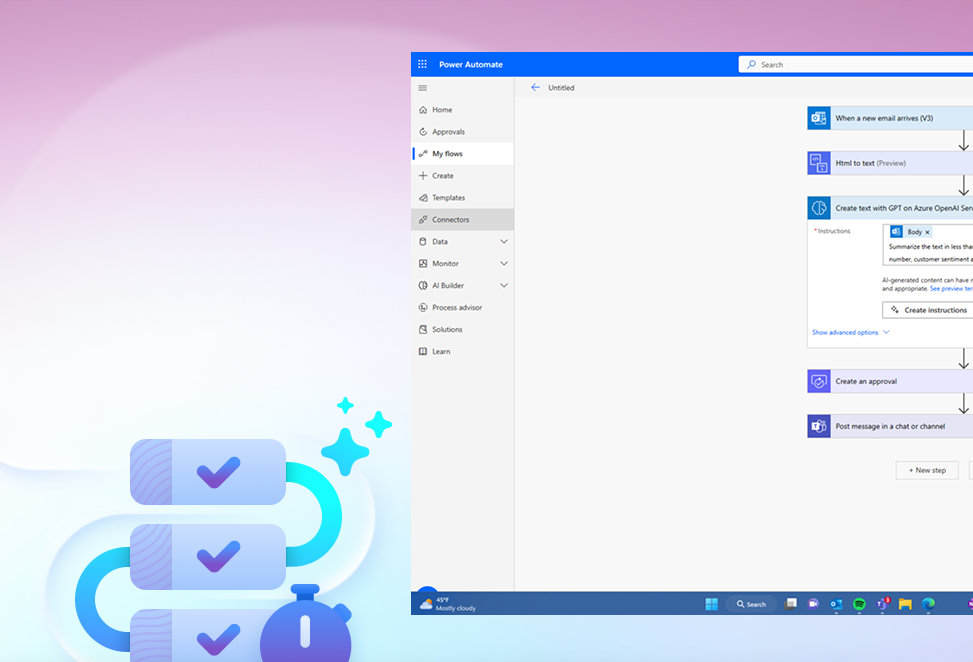Image resolution: width=973 pixels, height=662 pixels.
Task: Open Spotify from the taskbar
Action: click(x=859, y=604)
